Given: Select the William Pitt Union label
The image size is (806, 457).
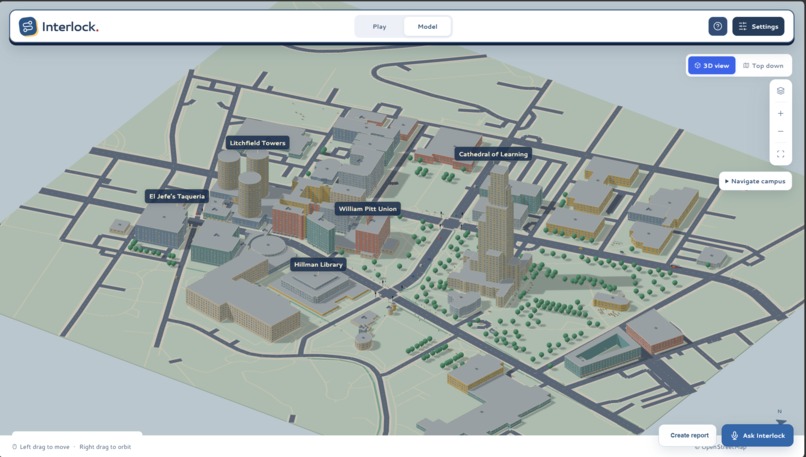Looking at the screenshot, I should 368,209.
